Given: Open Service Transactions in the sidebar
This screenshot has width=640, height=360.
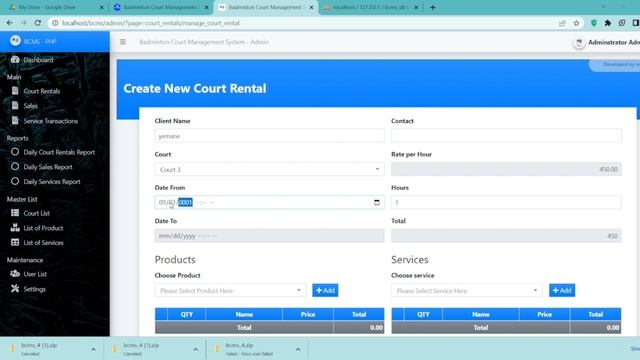Looking at the screenshot, I should pyautogui.click(x=50, y=121).
